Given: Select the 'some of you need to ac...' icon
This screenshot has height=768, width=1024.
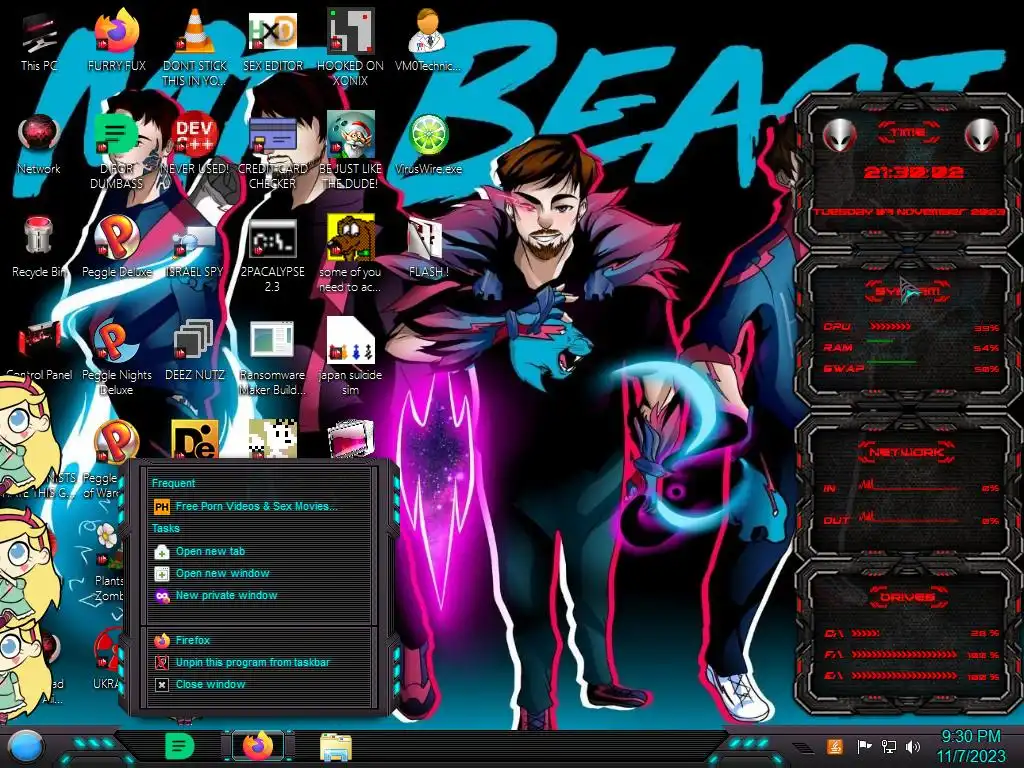Looking at the screenshot, I should (350, 255).
